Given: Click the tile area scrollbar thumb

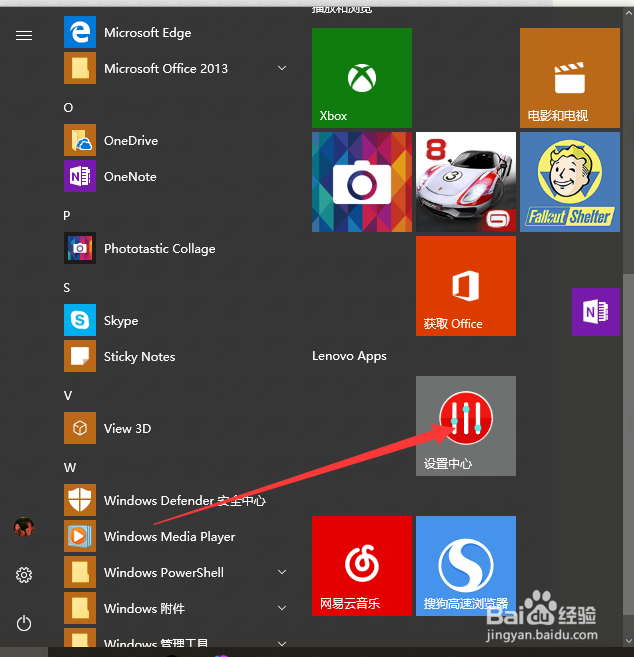Looking at the screenshot, I should [628, 443].
